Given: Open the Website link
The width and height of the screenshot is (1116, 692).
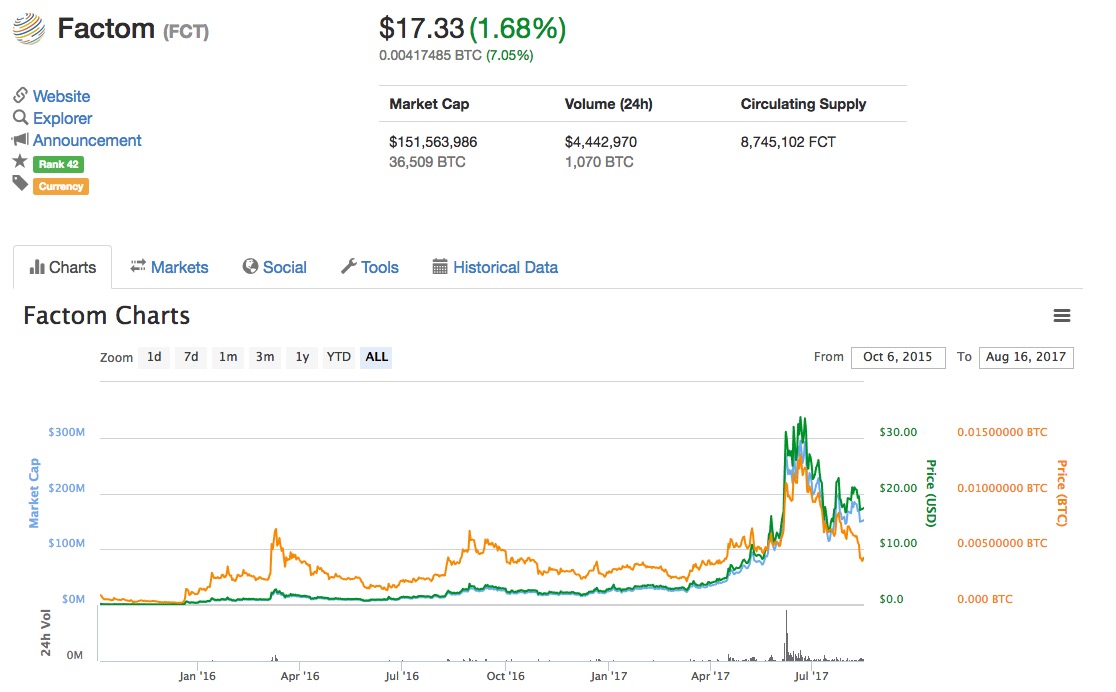Looking at the screenshot, I should click(61, 96).
